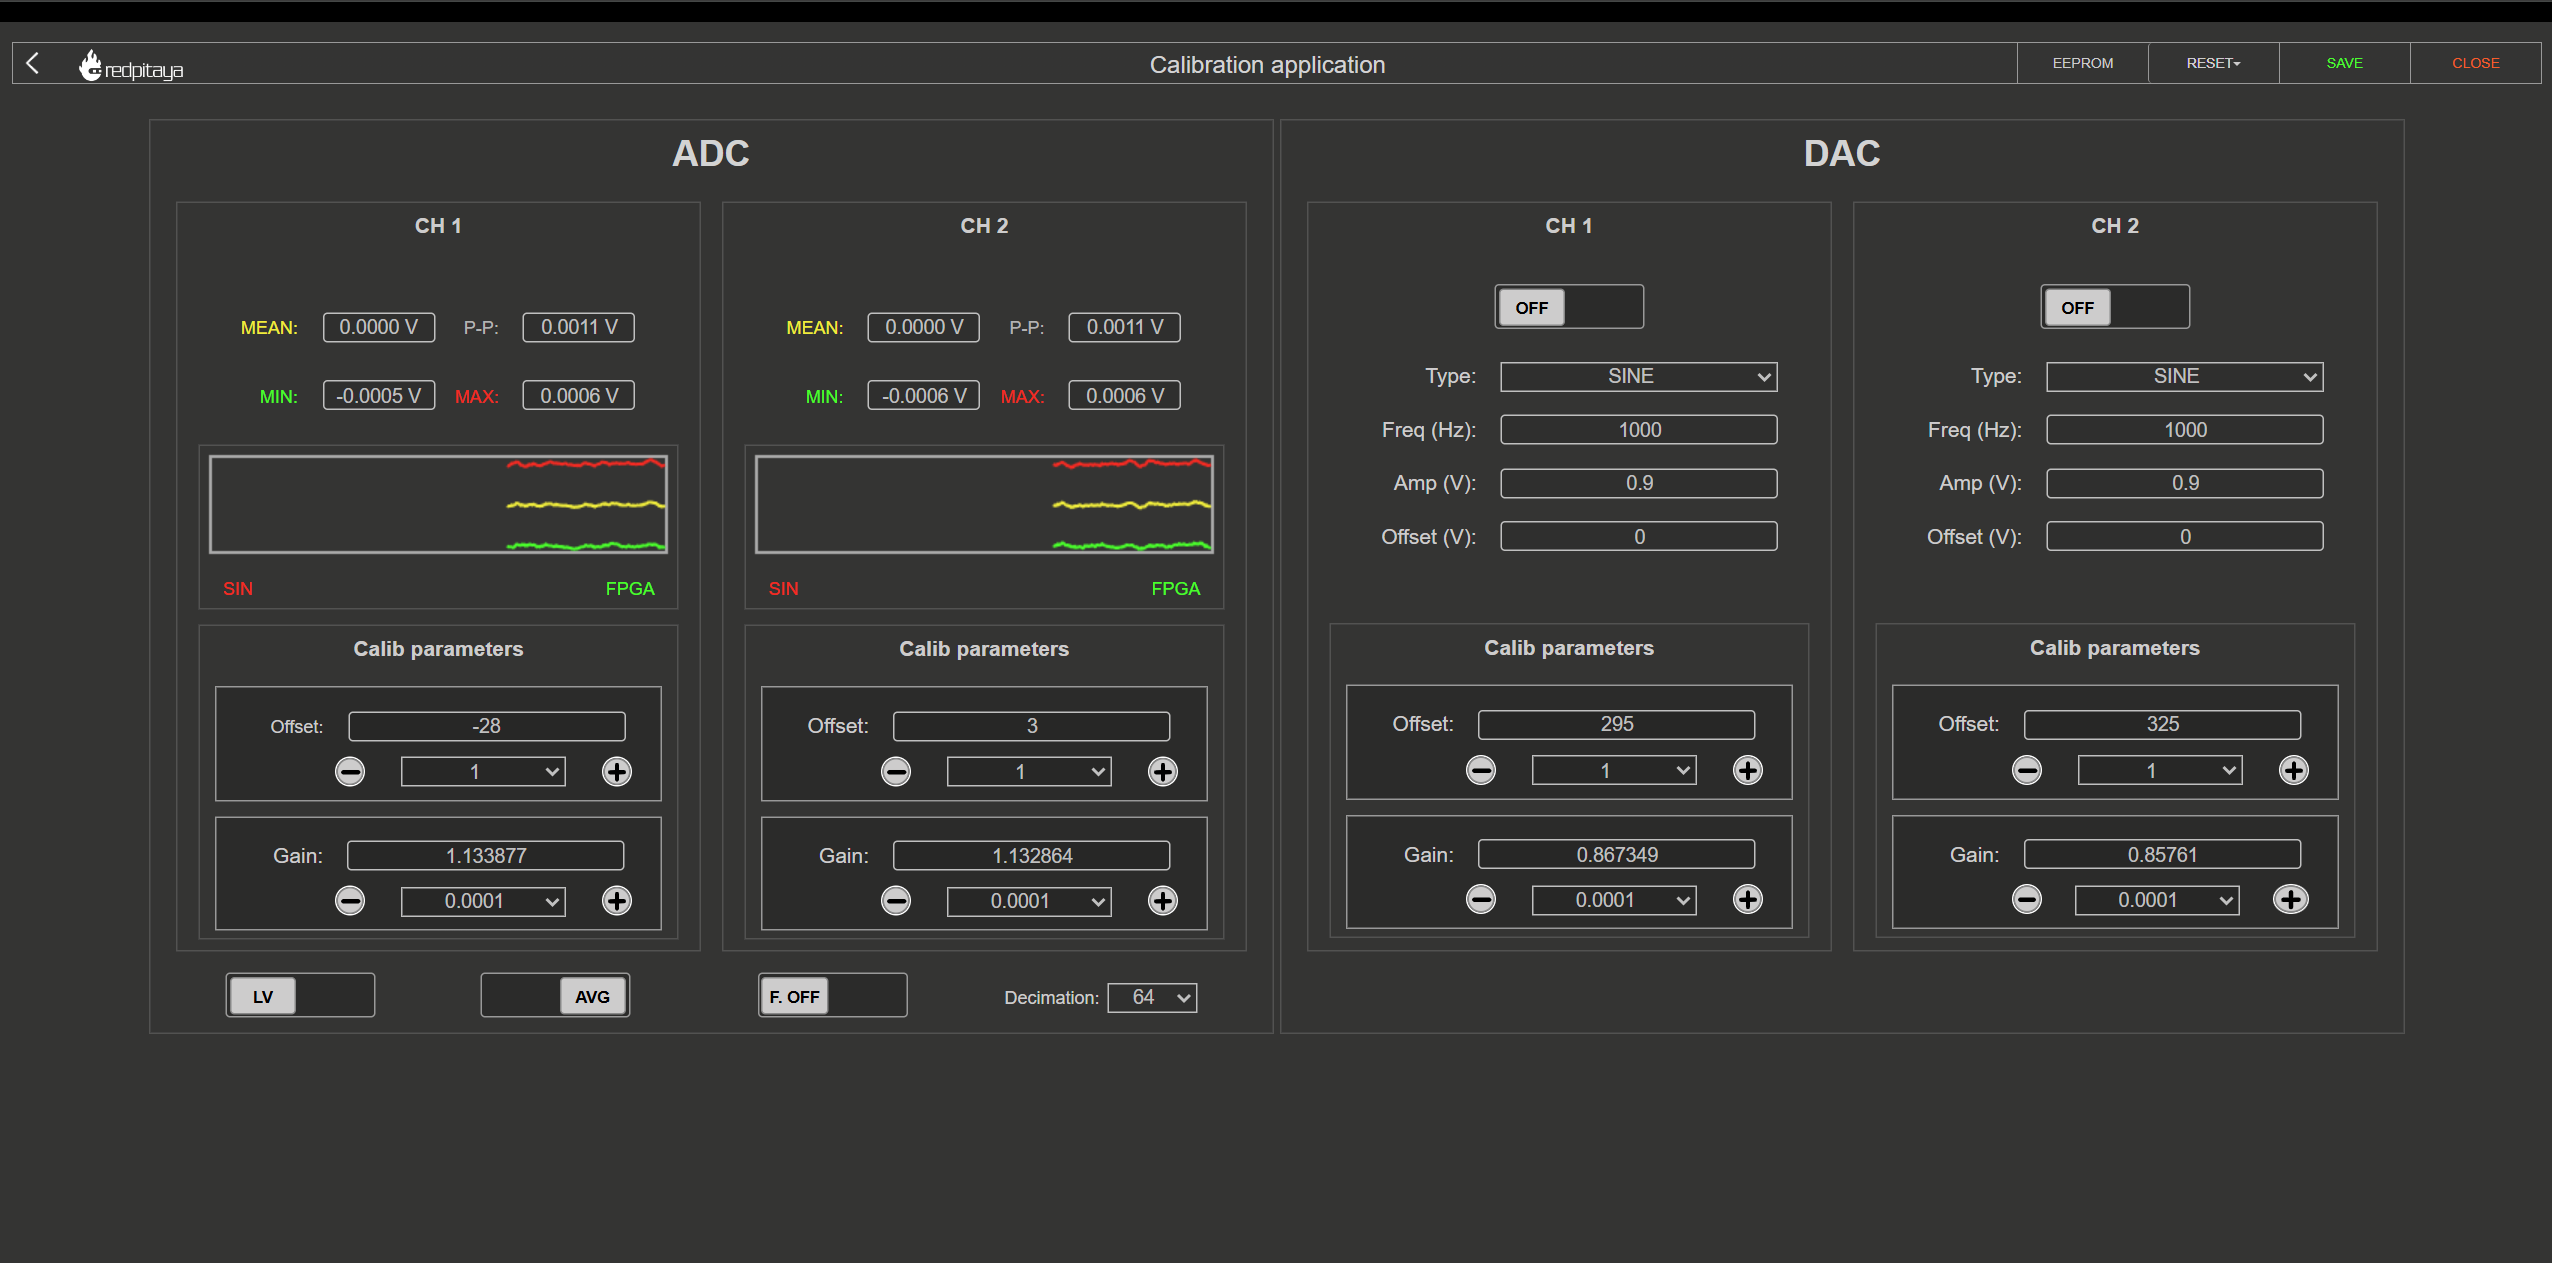Click ADC CH 1 calib offset field -28

tap(487, 726)
